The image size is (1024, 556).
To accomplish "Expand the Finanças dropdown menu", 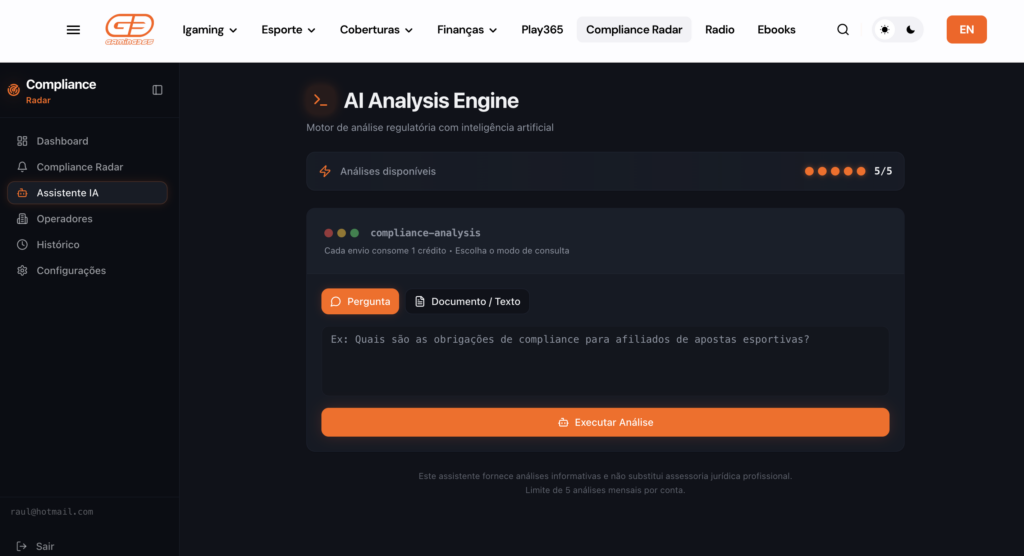I will tap(467, 30).
